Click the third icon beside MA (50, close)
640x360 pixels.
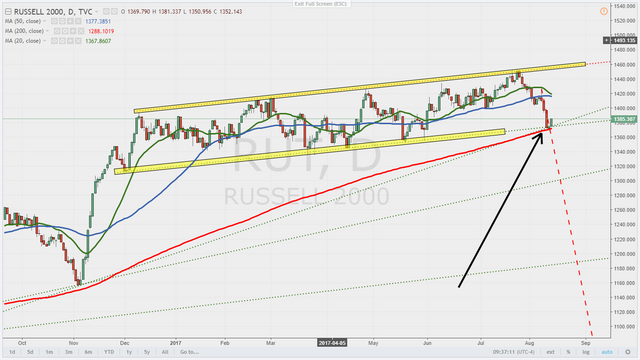click(70, 21)
